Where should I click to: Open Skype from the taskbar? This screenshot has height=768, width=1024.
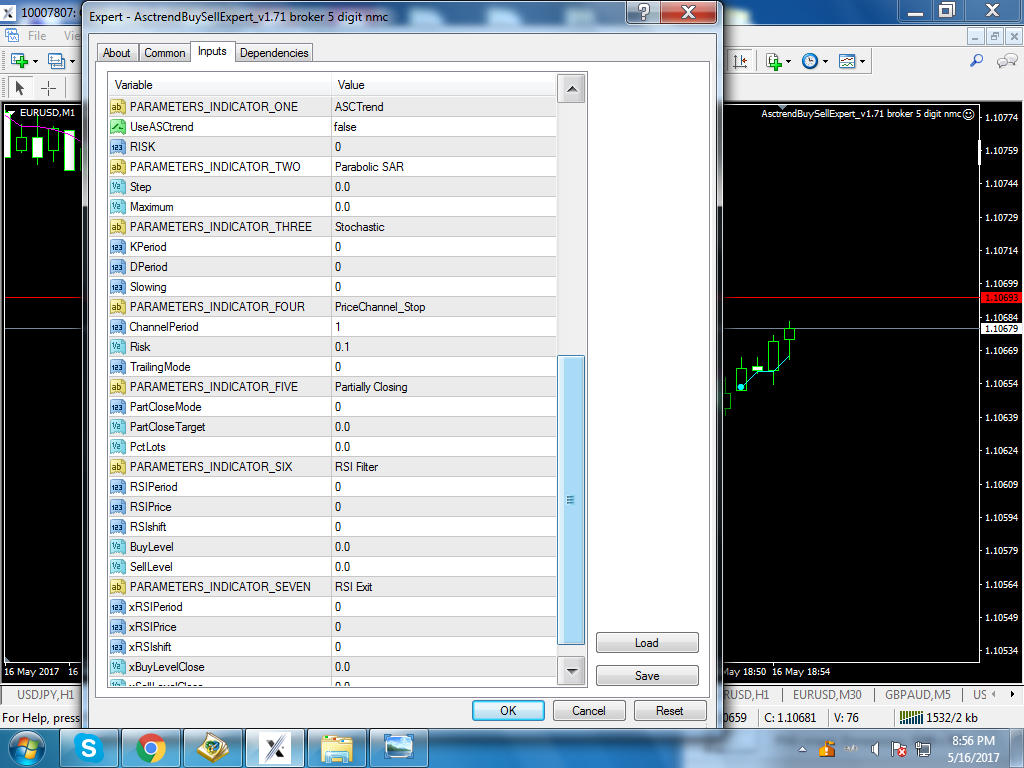(89, 748)
